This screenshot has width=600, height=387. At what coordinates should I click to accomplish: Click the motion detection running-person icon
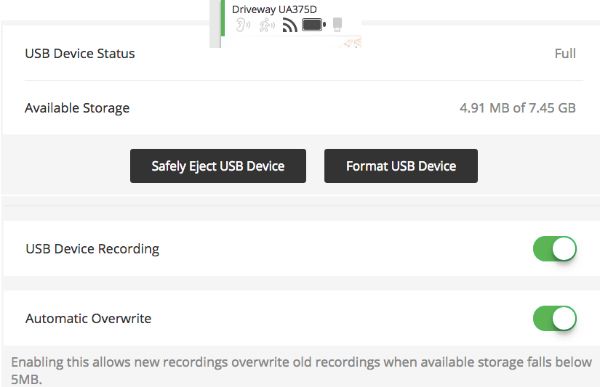267,25
